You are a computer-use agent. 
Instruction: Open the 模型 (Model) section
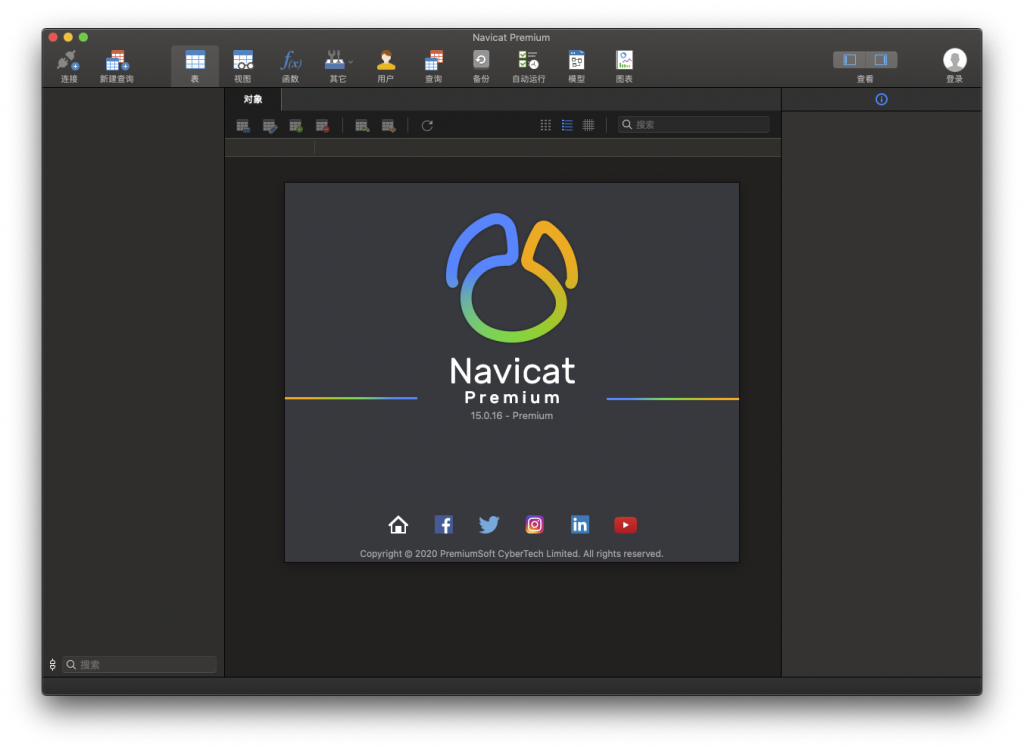click(576, 66)
